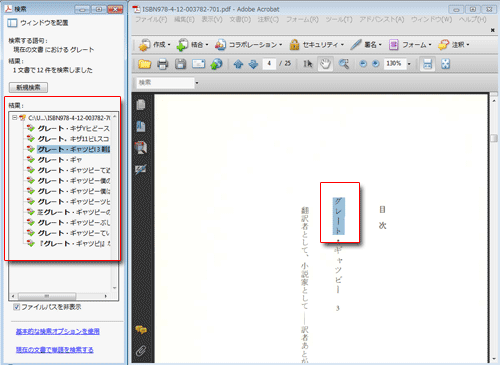This screenshot has width=500, height=365.
Task: Choose the Hand tool icon
Action: (325, 64)
